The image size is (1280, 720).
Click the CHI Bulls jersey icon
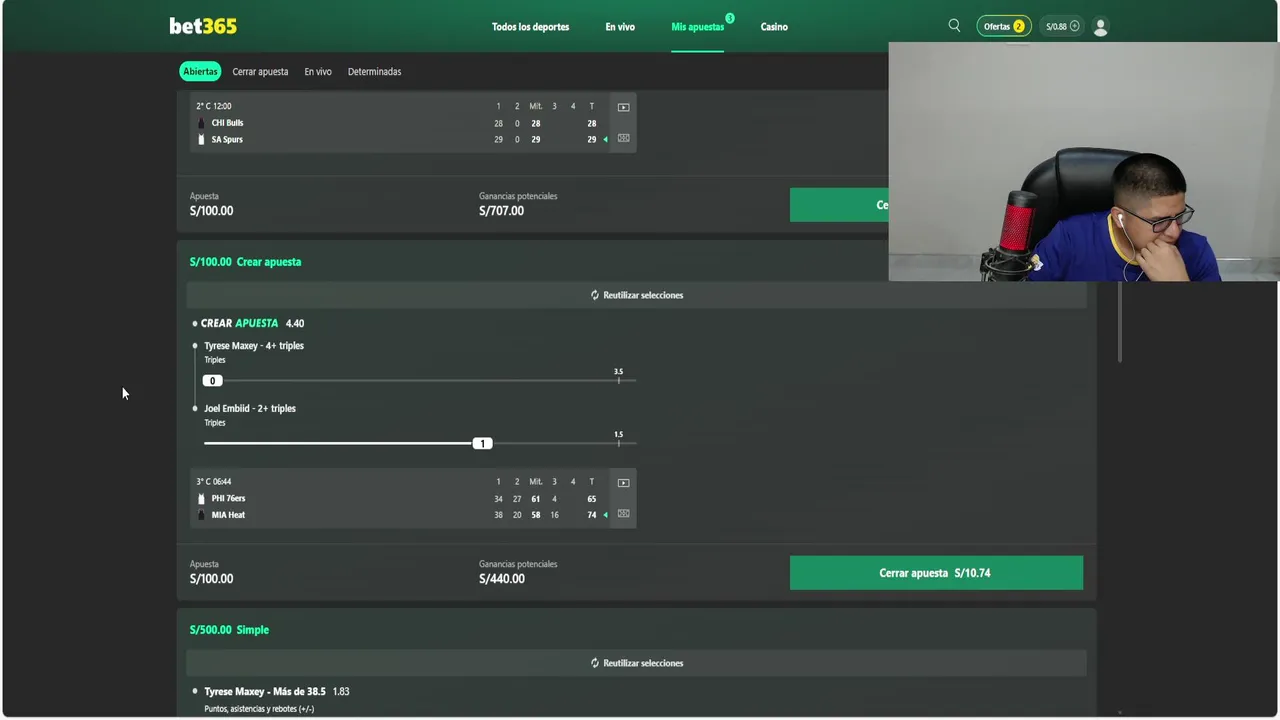(201, 123)
